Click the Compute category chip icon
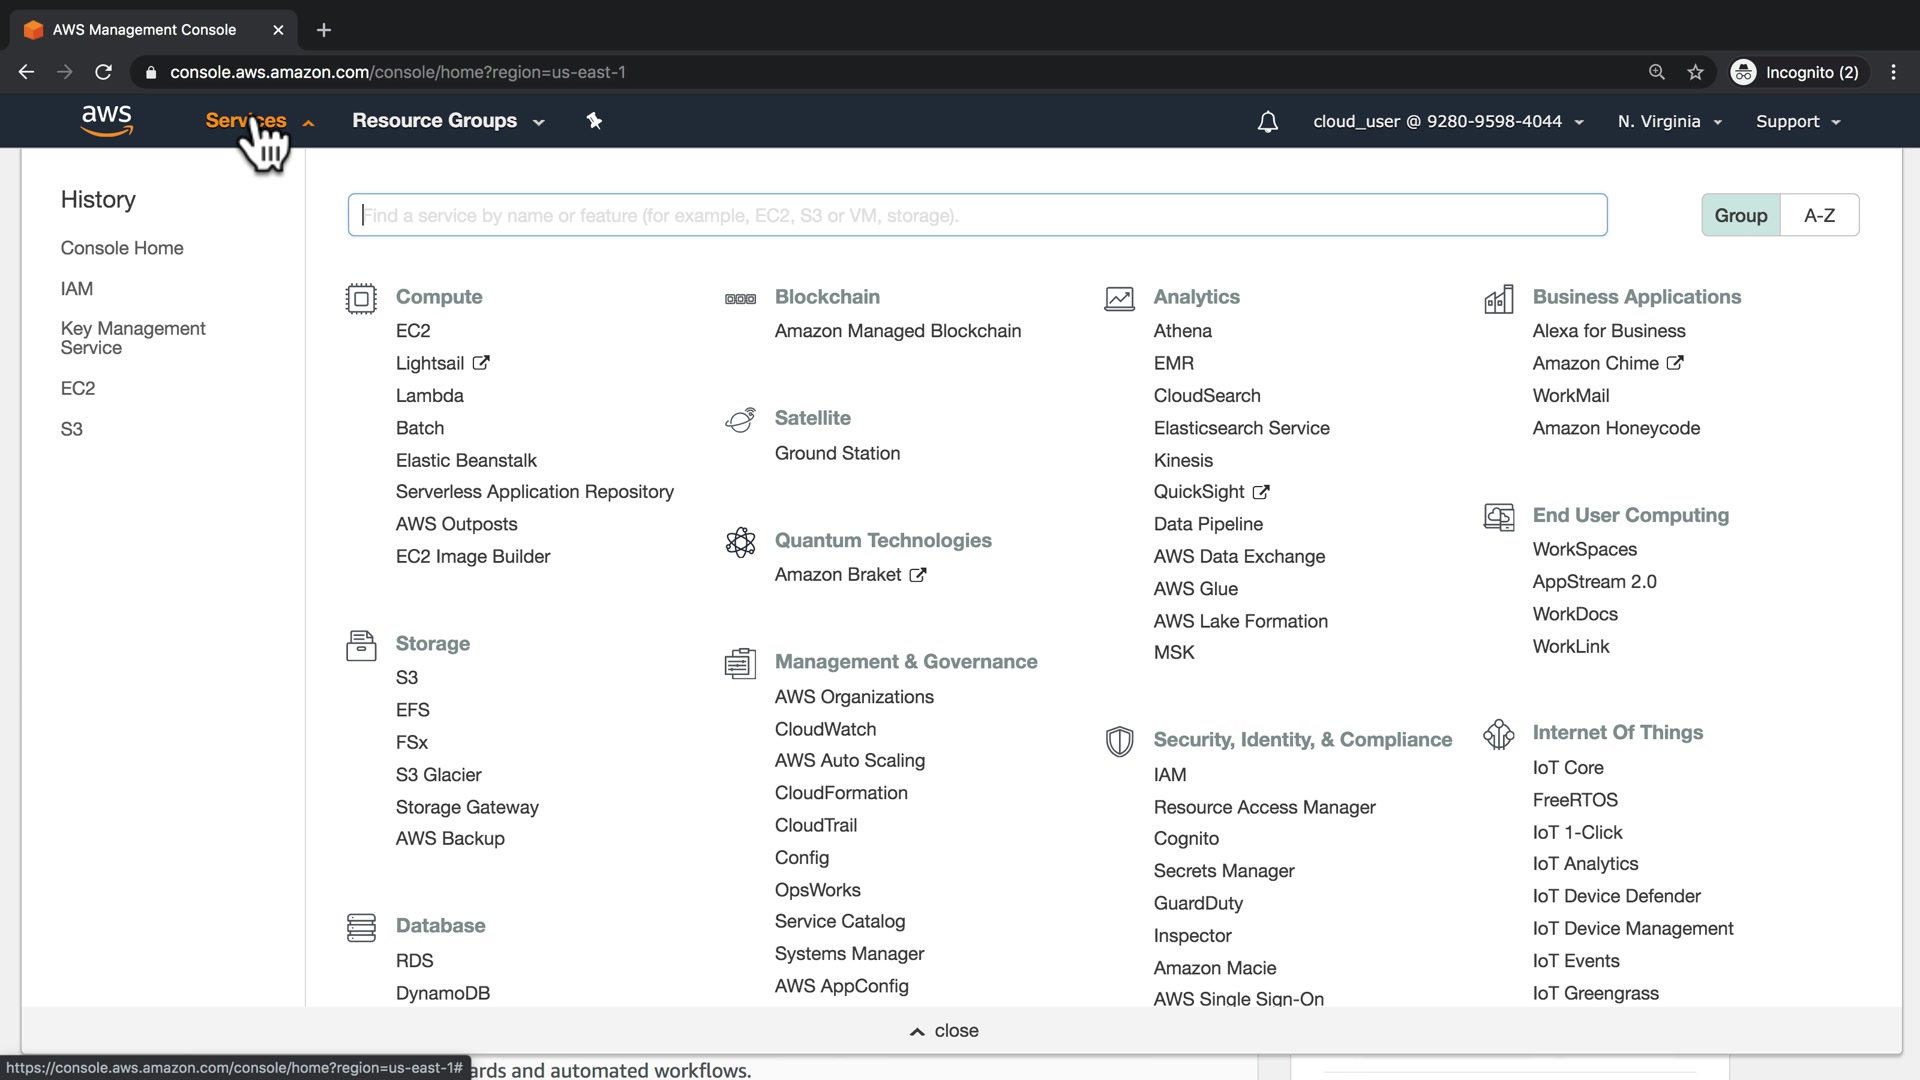This screenshot has width=1920, height=1080. [361, 298]
